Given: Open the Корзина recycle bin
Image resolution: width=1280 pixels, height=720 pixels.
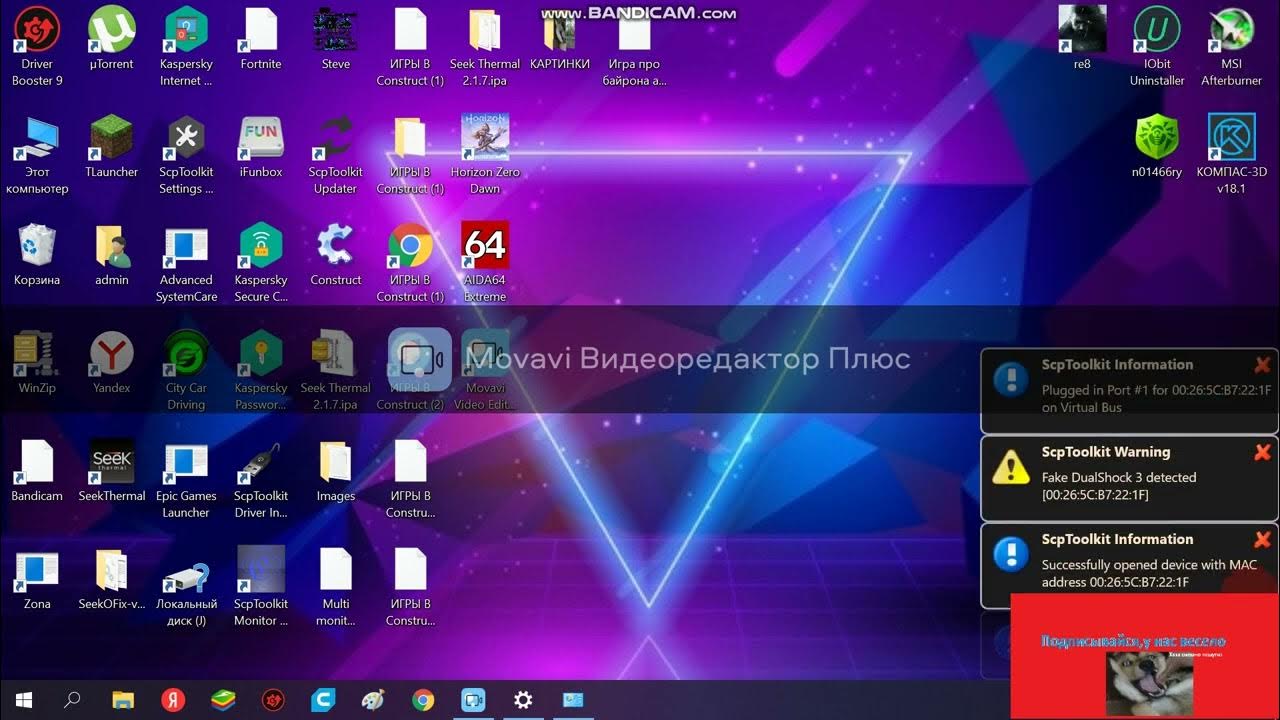Looking at the screenshot, I should 37,246.
